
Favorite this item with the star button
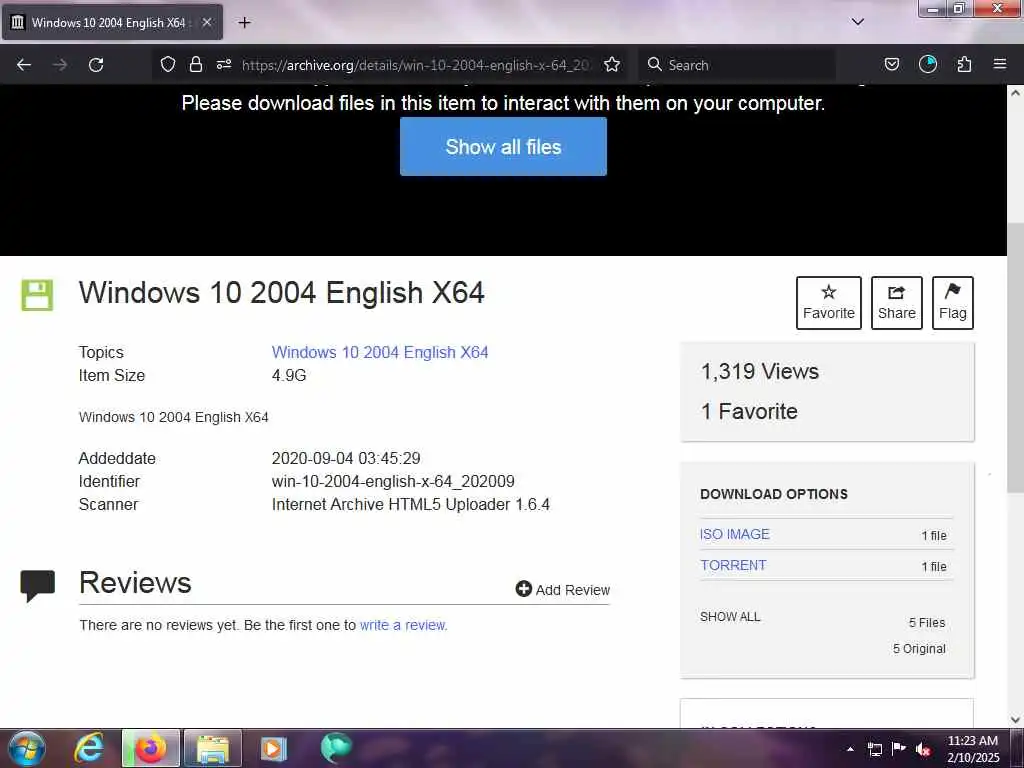pyautogui.click(x=828, y=302)
